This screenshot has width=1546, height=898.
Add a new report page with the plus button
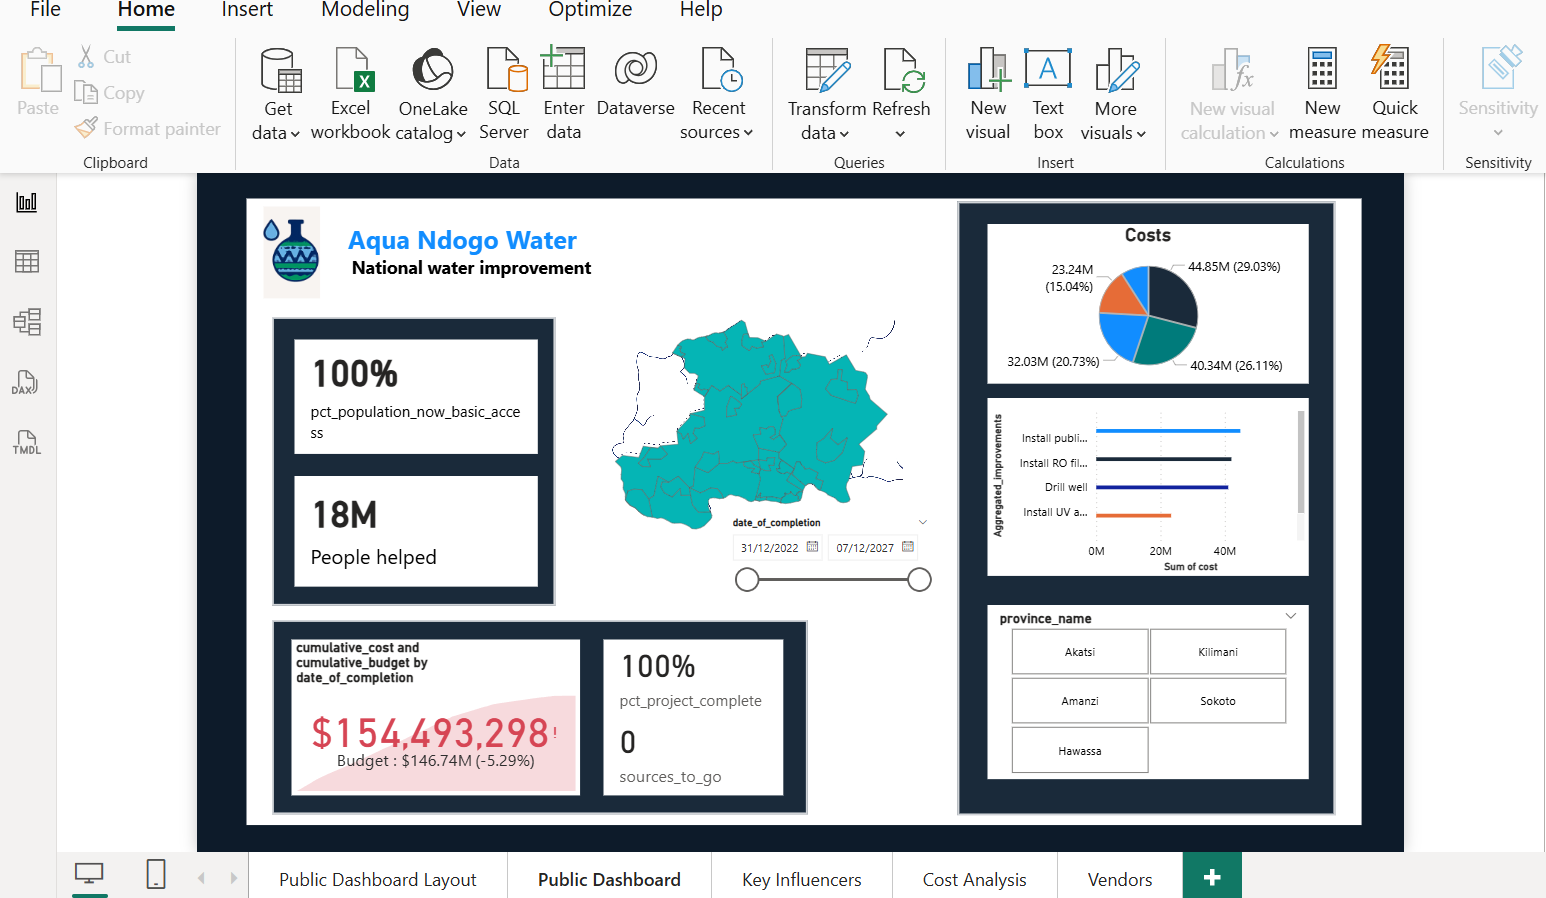pyautogui.click(x=1212, y=876)
